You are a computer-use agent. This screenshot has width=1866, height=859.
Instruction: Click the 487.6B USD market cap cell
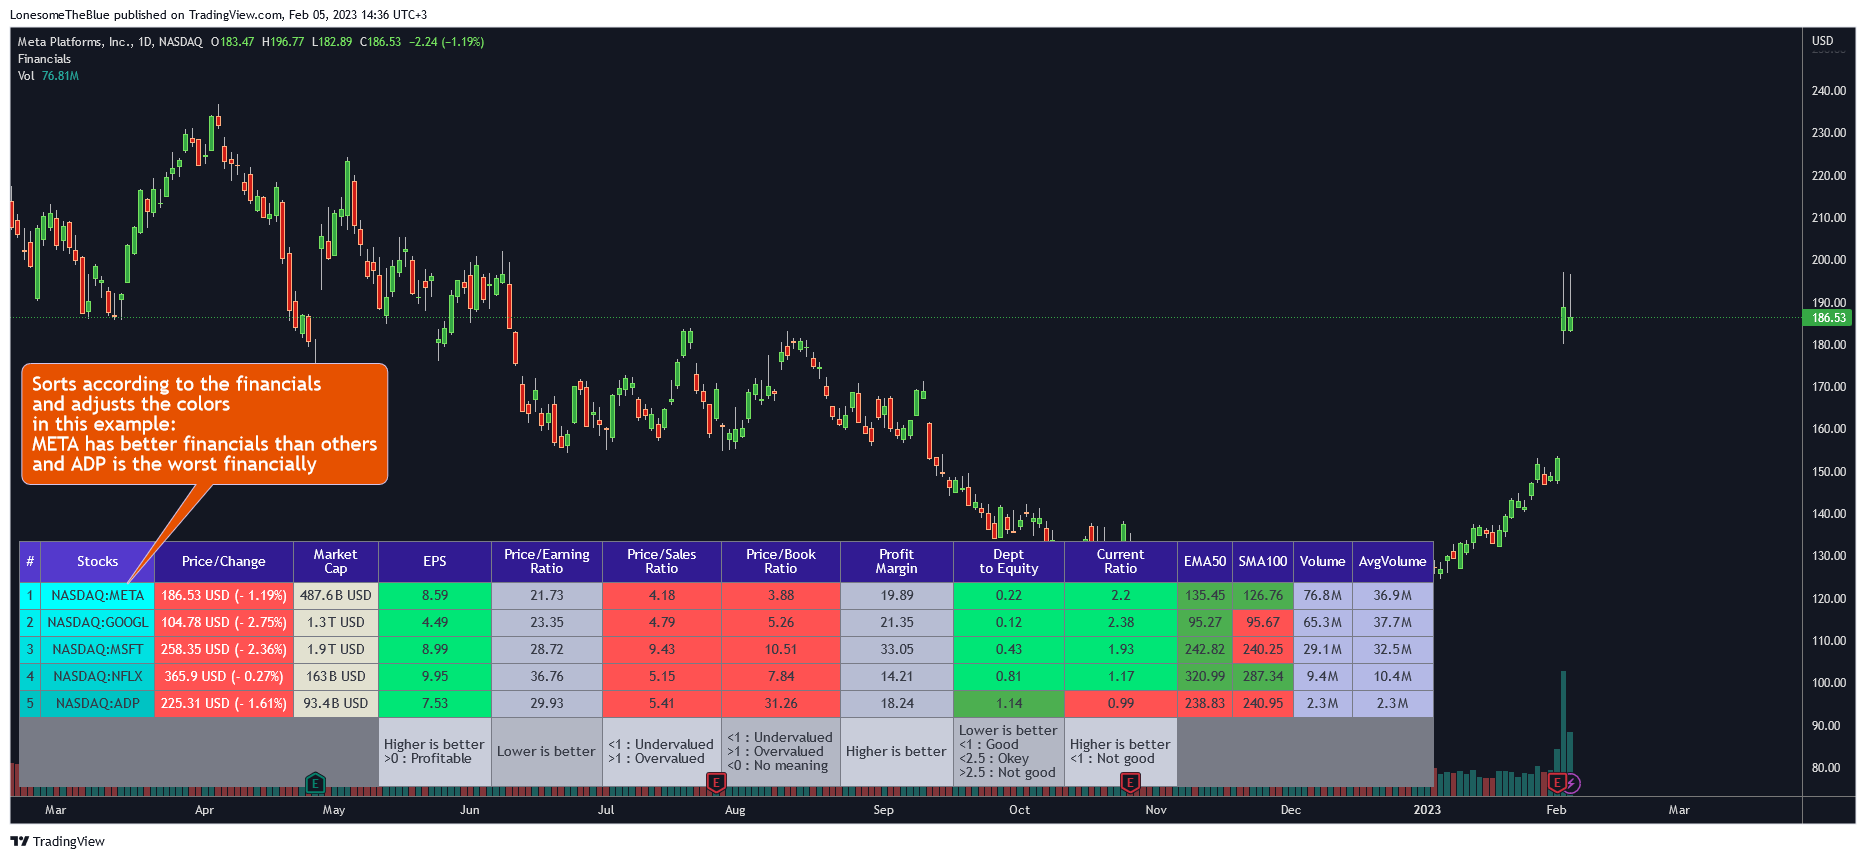336,596
